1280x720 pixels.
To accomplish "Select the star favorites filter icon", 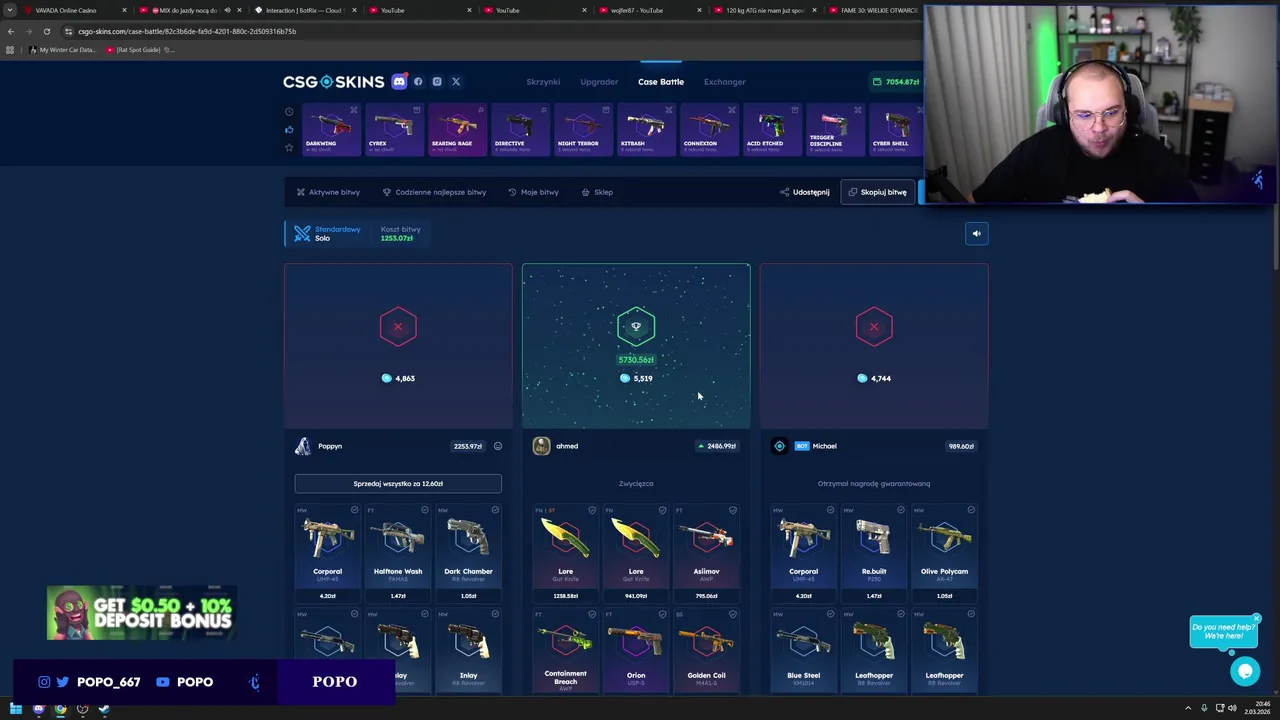I will pyautogui.click(x=289, y=147).
